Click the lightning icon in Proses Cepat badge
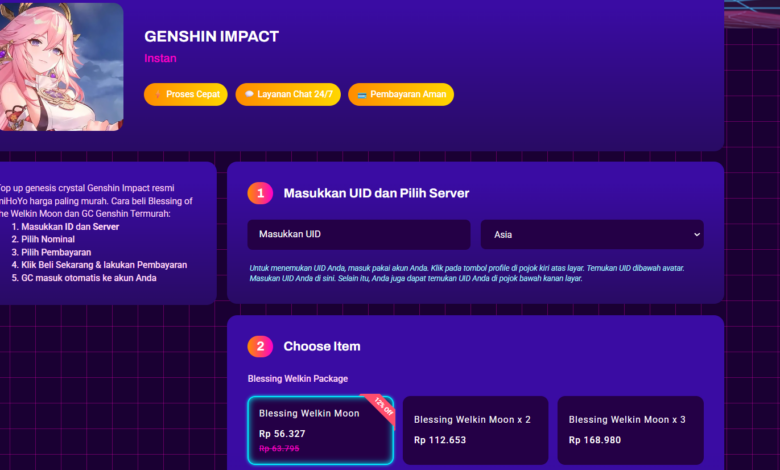780x470 pixels. [157, 94]
